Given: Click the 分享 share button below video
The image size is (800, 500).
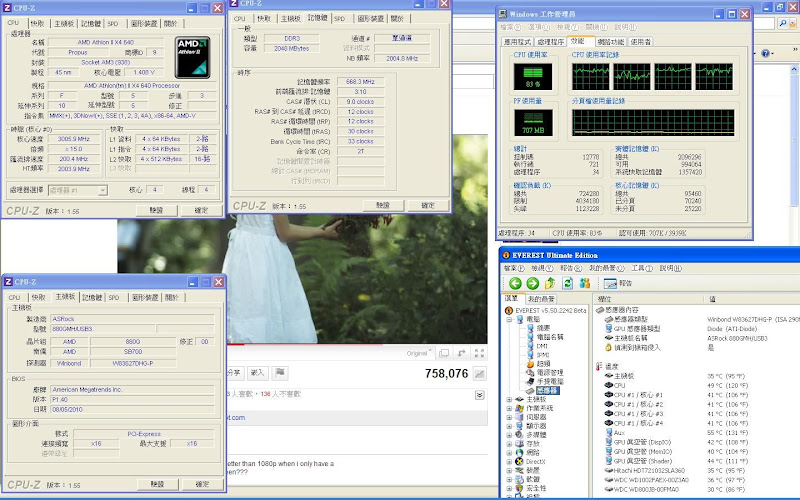Looking at the screenshot, I should click(234, 373).
